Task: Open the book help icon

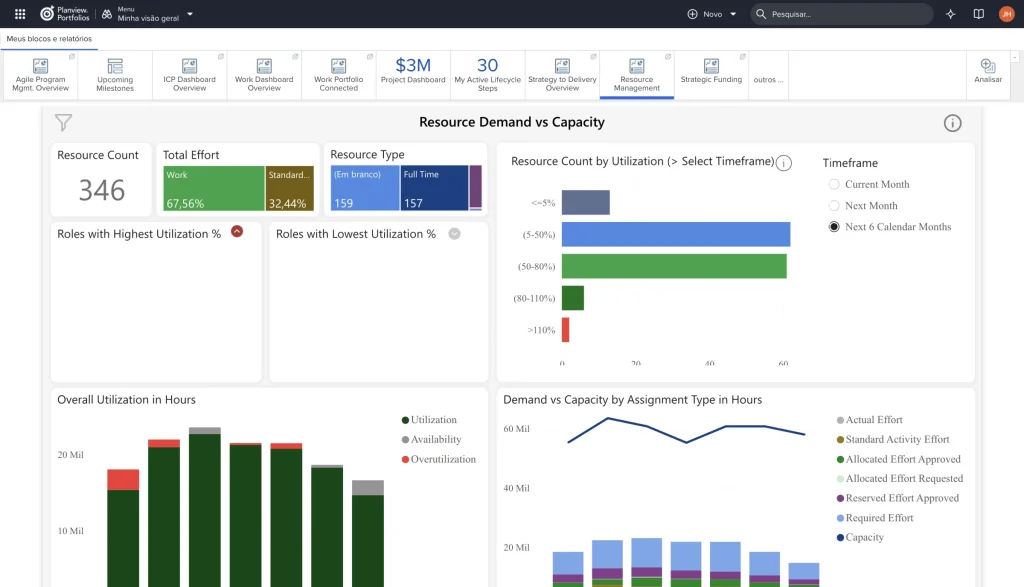Action: (x=978, y=14)
